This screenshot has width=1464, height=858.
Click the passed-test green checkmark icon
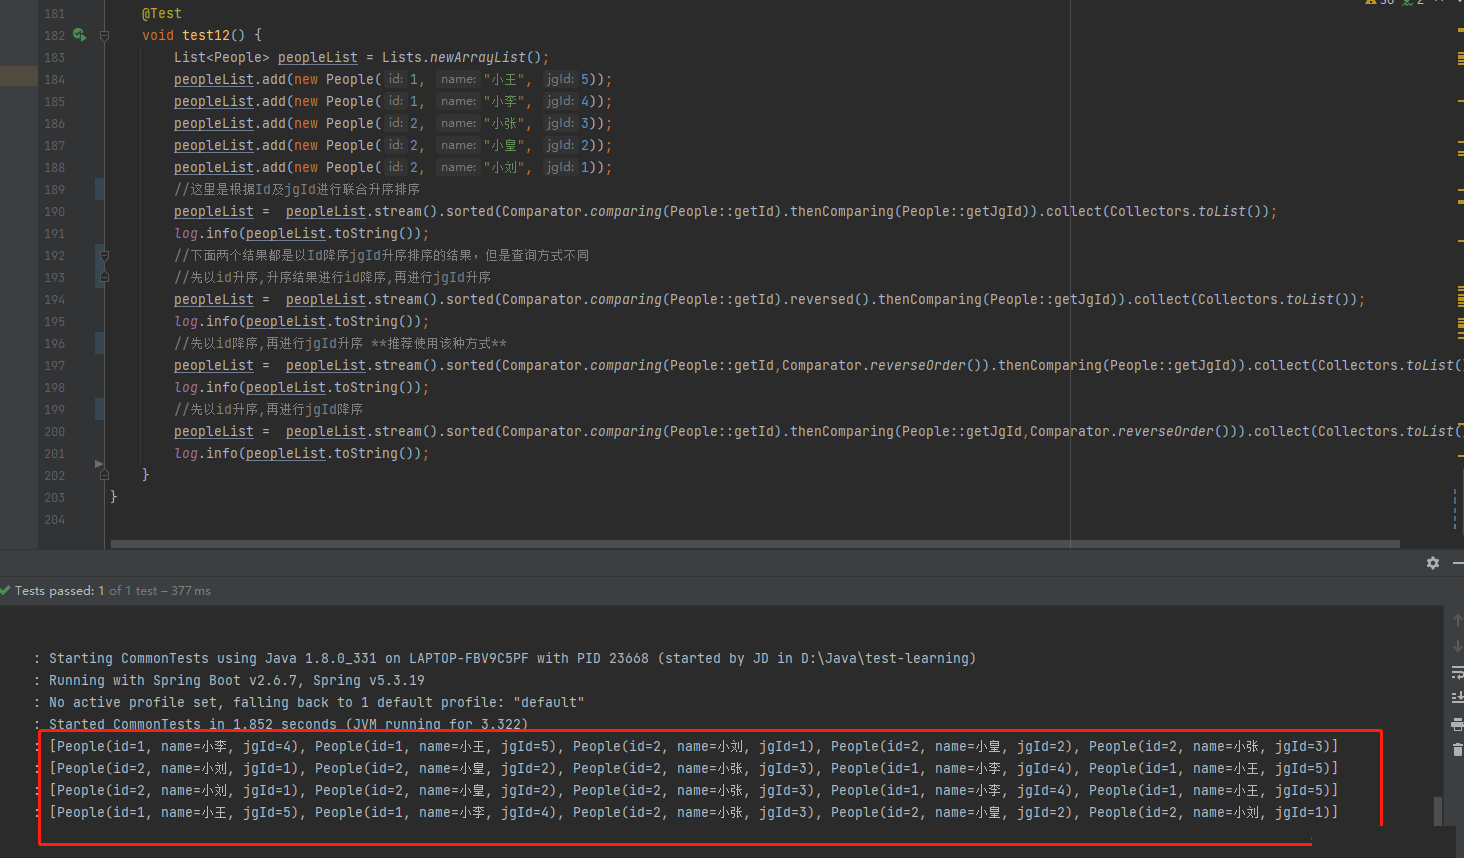point(6,590)
